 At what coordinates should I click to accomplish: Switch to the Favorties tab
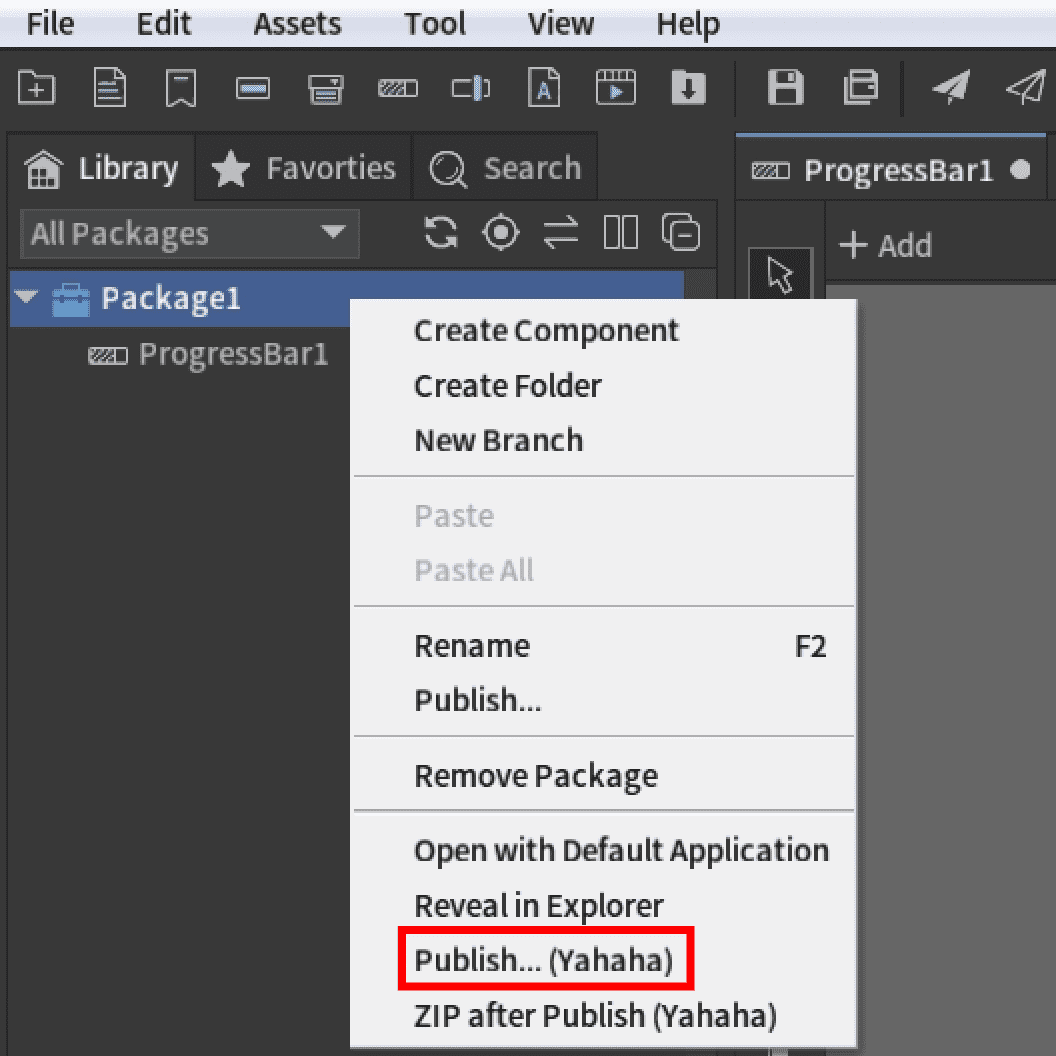coord(304,168)
